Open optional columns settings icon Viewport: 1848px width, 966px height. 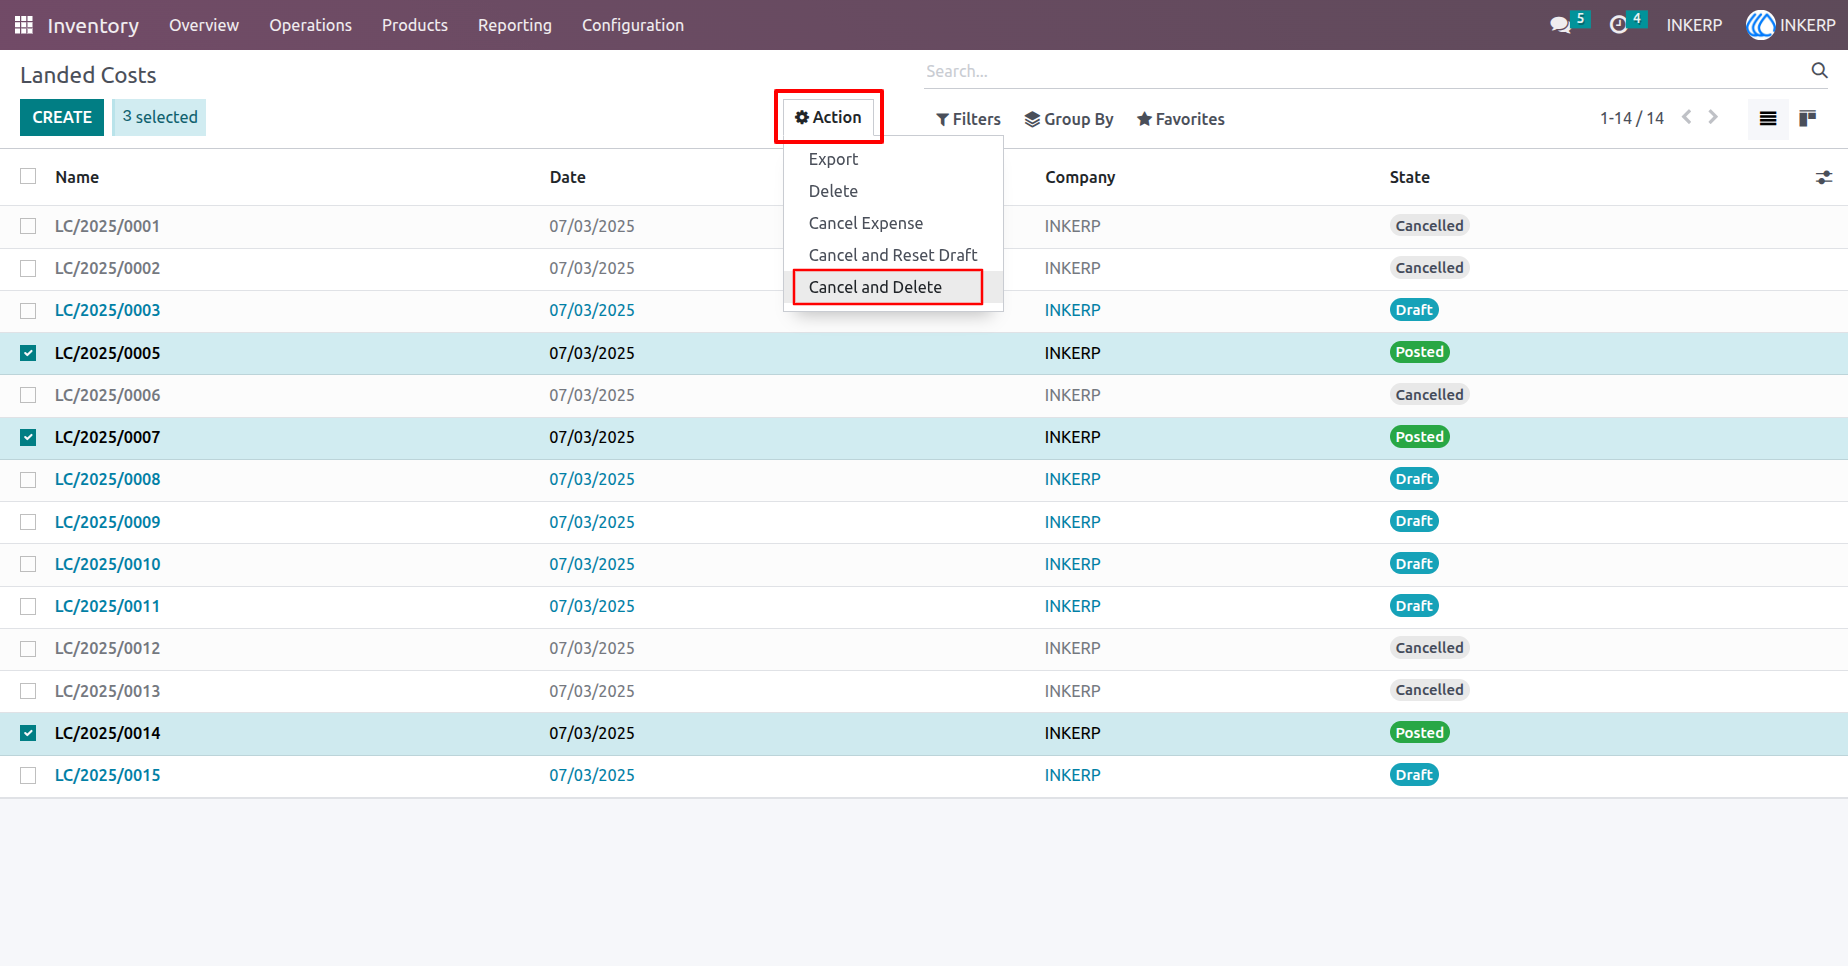[1824, 177]
